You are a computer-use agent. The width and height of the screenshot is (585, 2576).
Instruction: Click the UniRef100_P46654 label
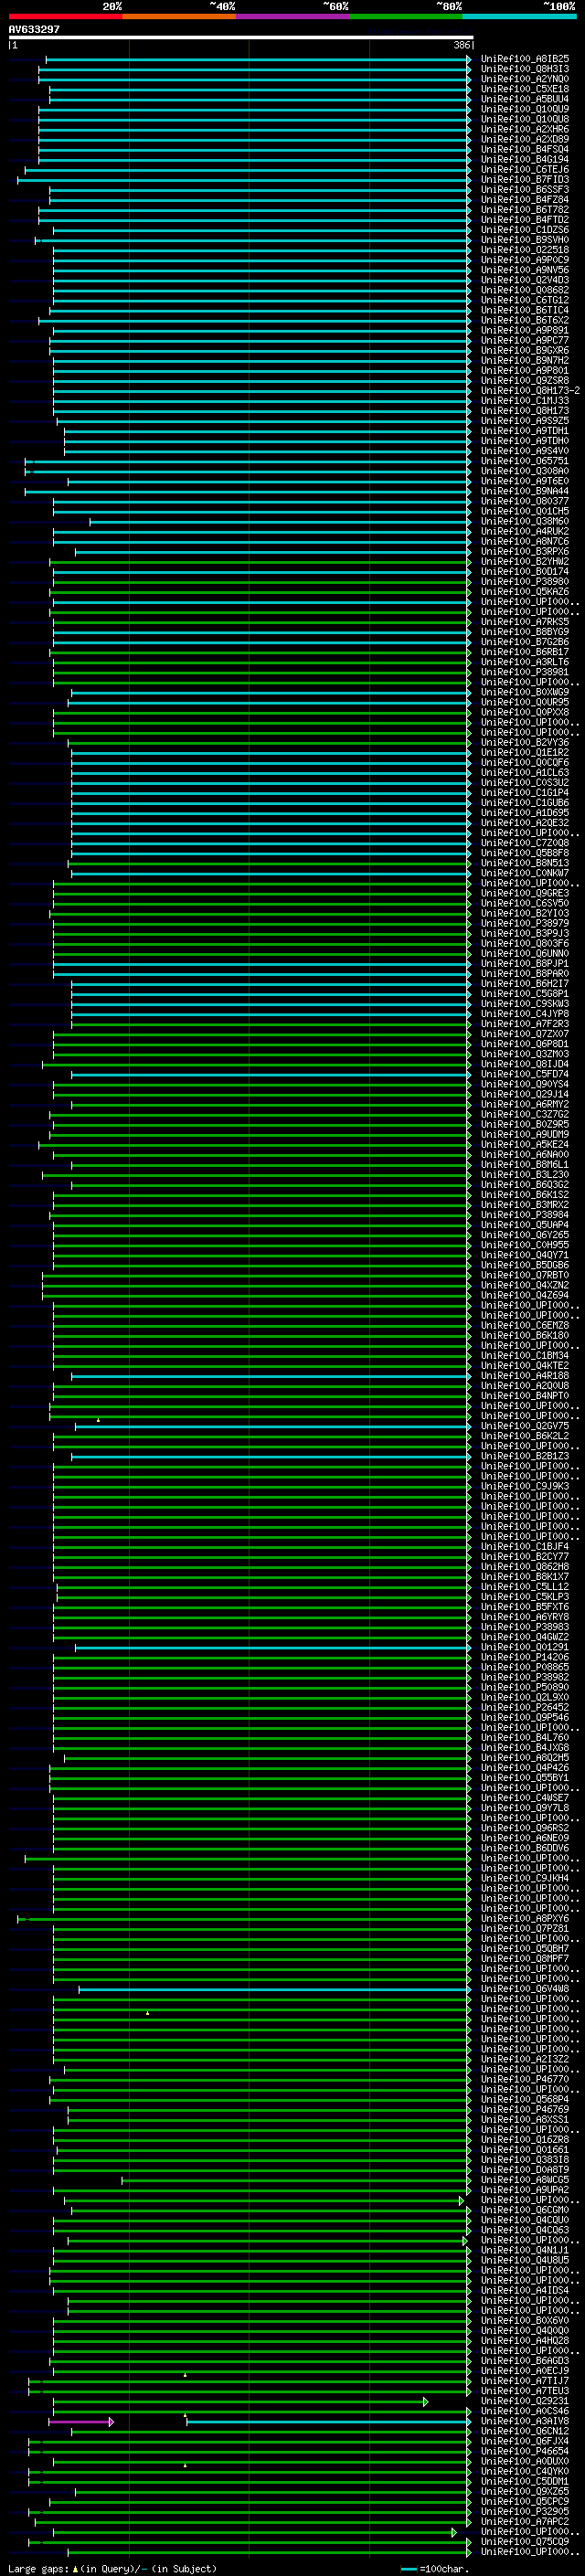click(525, 2451)
